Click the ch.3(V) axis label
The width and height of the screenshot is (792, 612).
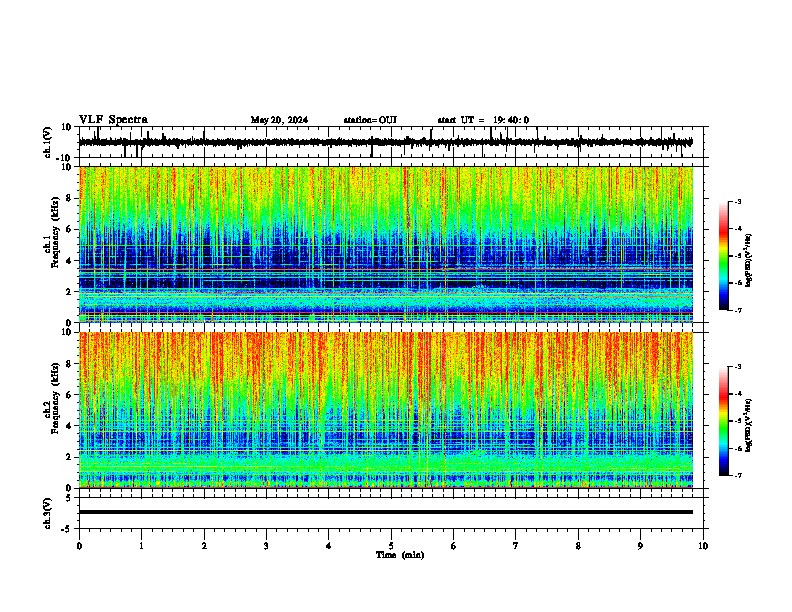coord(48,513)
